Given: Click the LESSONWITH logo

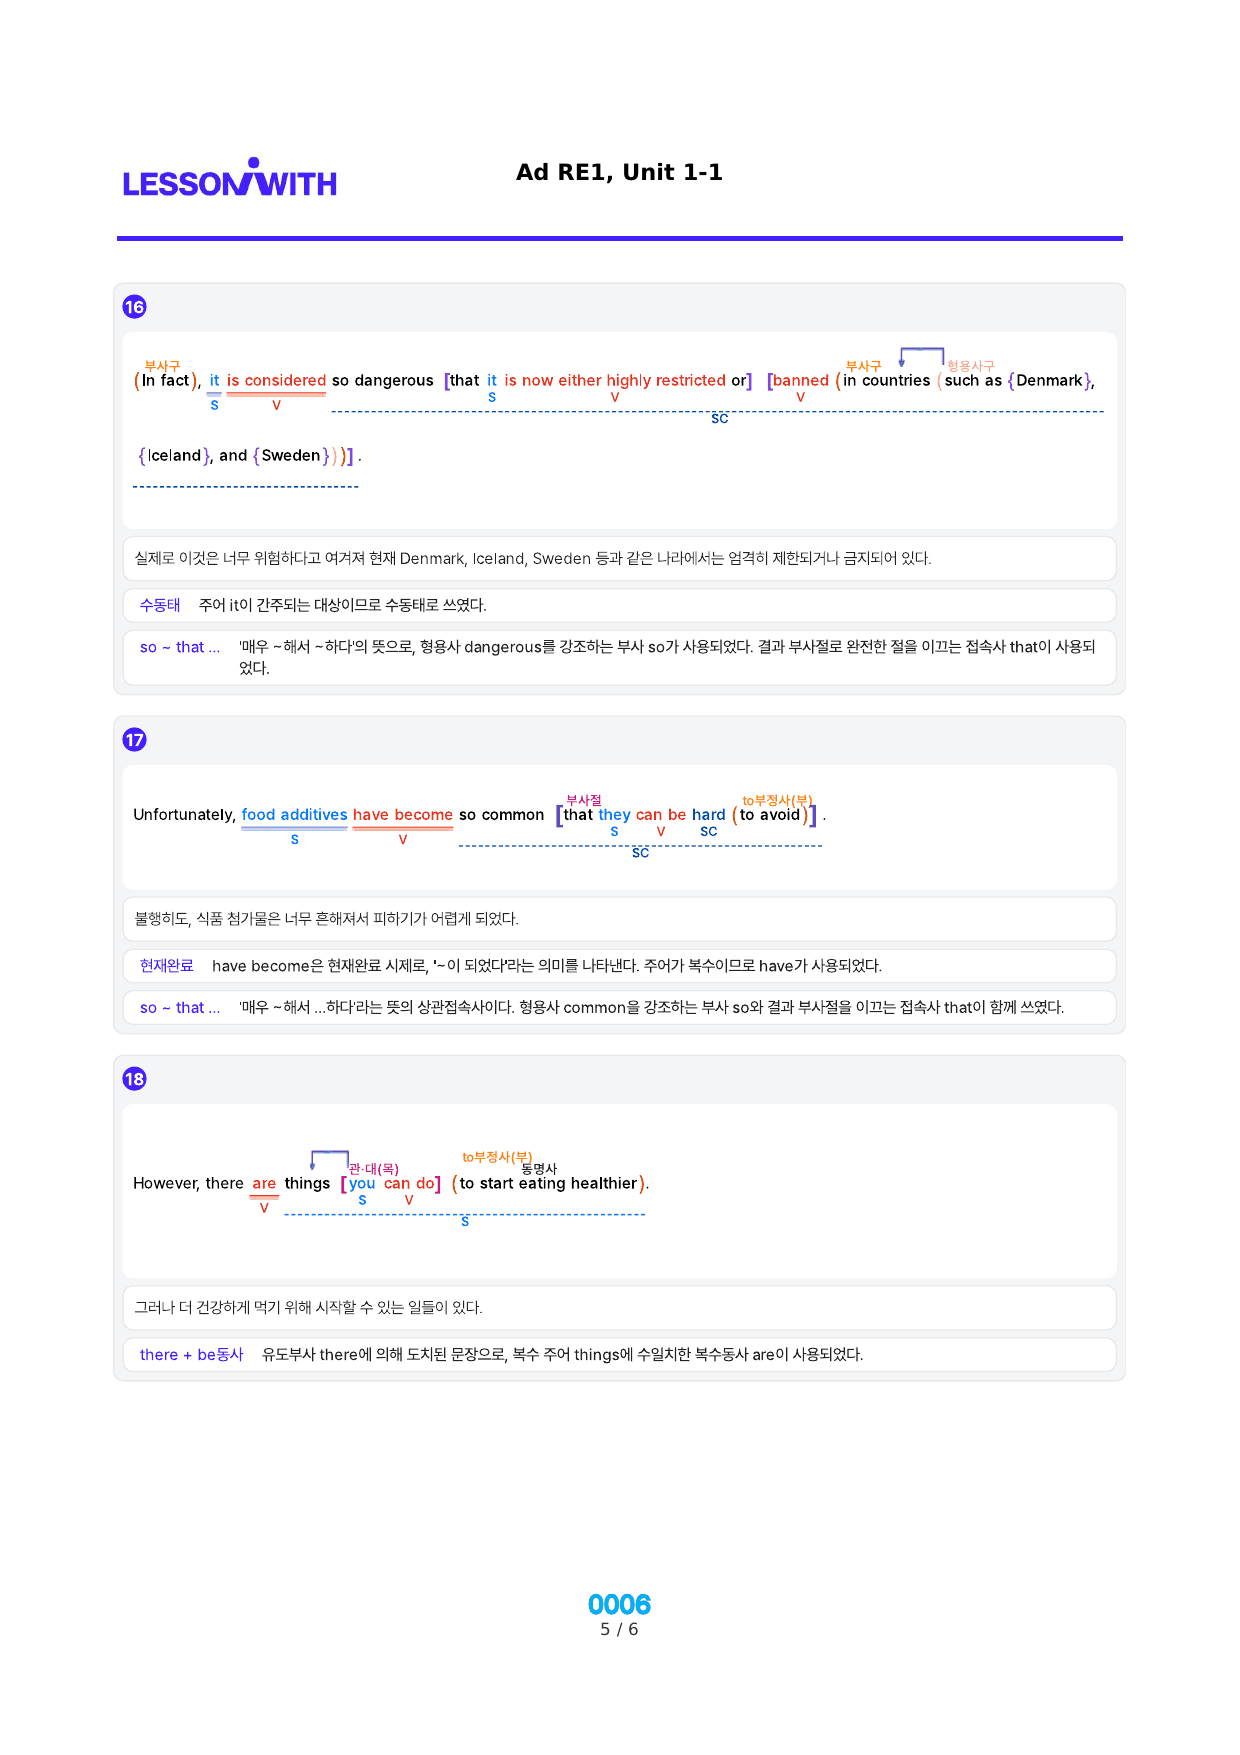Looking at the screenshot, I should 229,178.
